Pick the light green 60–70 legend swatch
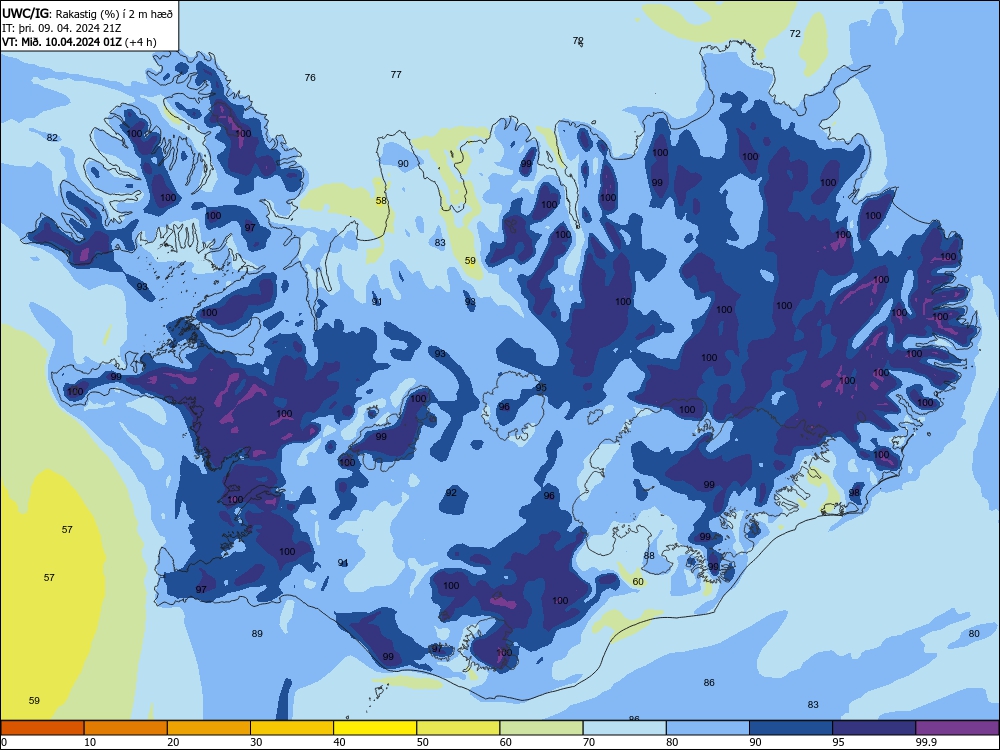The image size is (1000, 750). [x=541, y=728]
